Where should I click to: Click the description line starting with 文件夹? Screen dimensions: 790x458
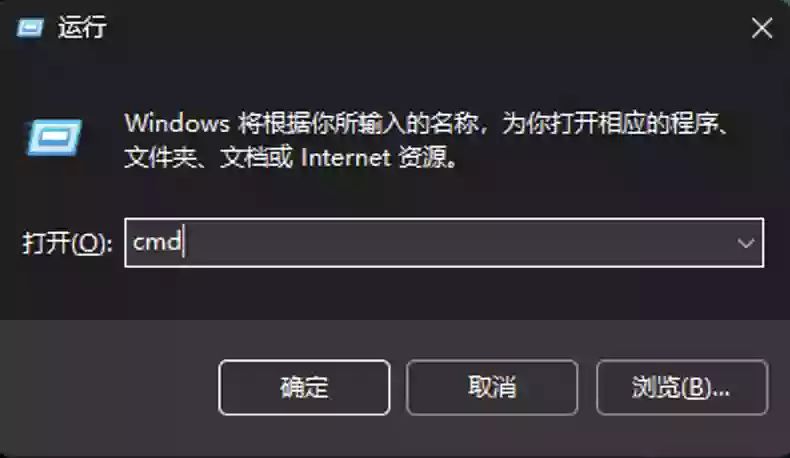(x=291, y=158)
